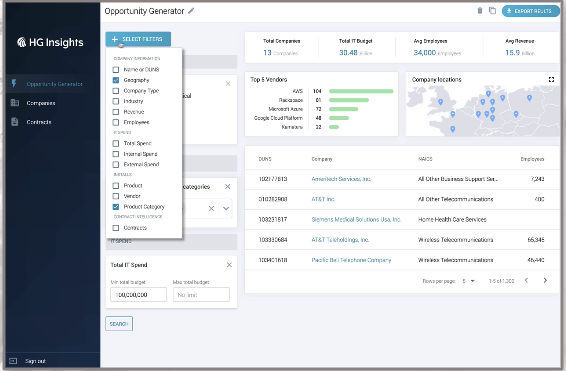Expand the Company locations map fullscreen
This screenshot has width=566, height=371.
[x=551, y=79]
